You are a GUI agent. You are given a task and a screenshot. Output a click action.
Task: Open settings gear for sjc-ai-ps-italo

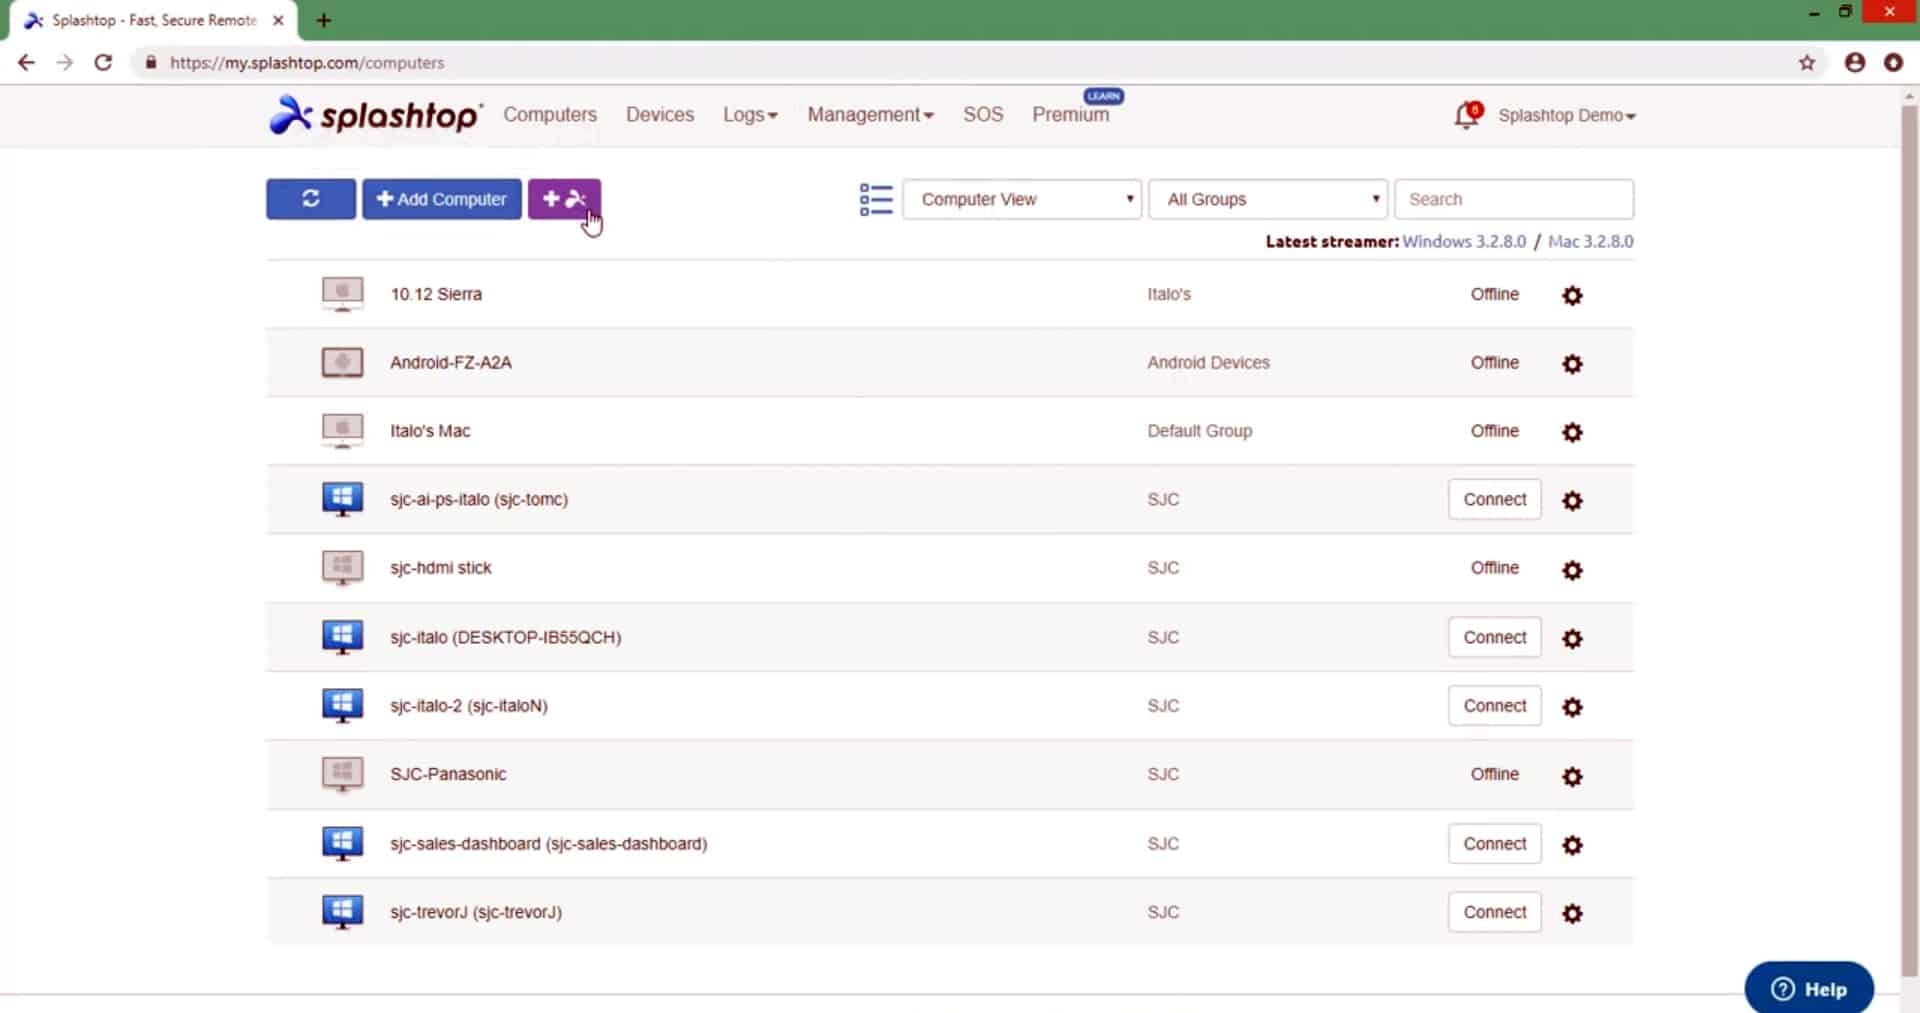pos(1572,500)
